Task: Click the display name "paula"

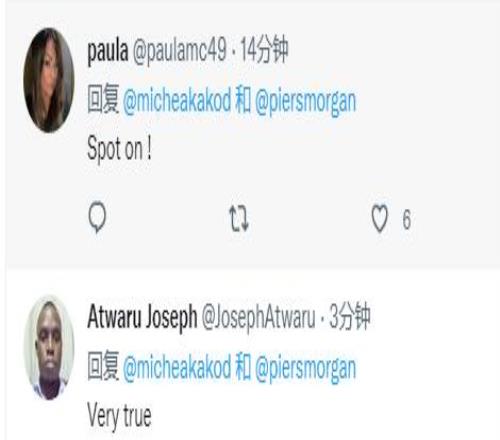Action: point(108,51)
